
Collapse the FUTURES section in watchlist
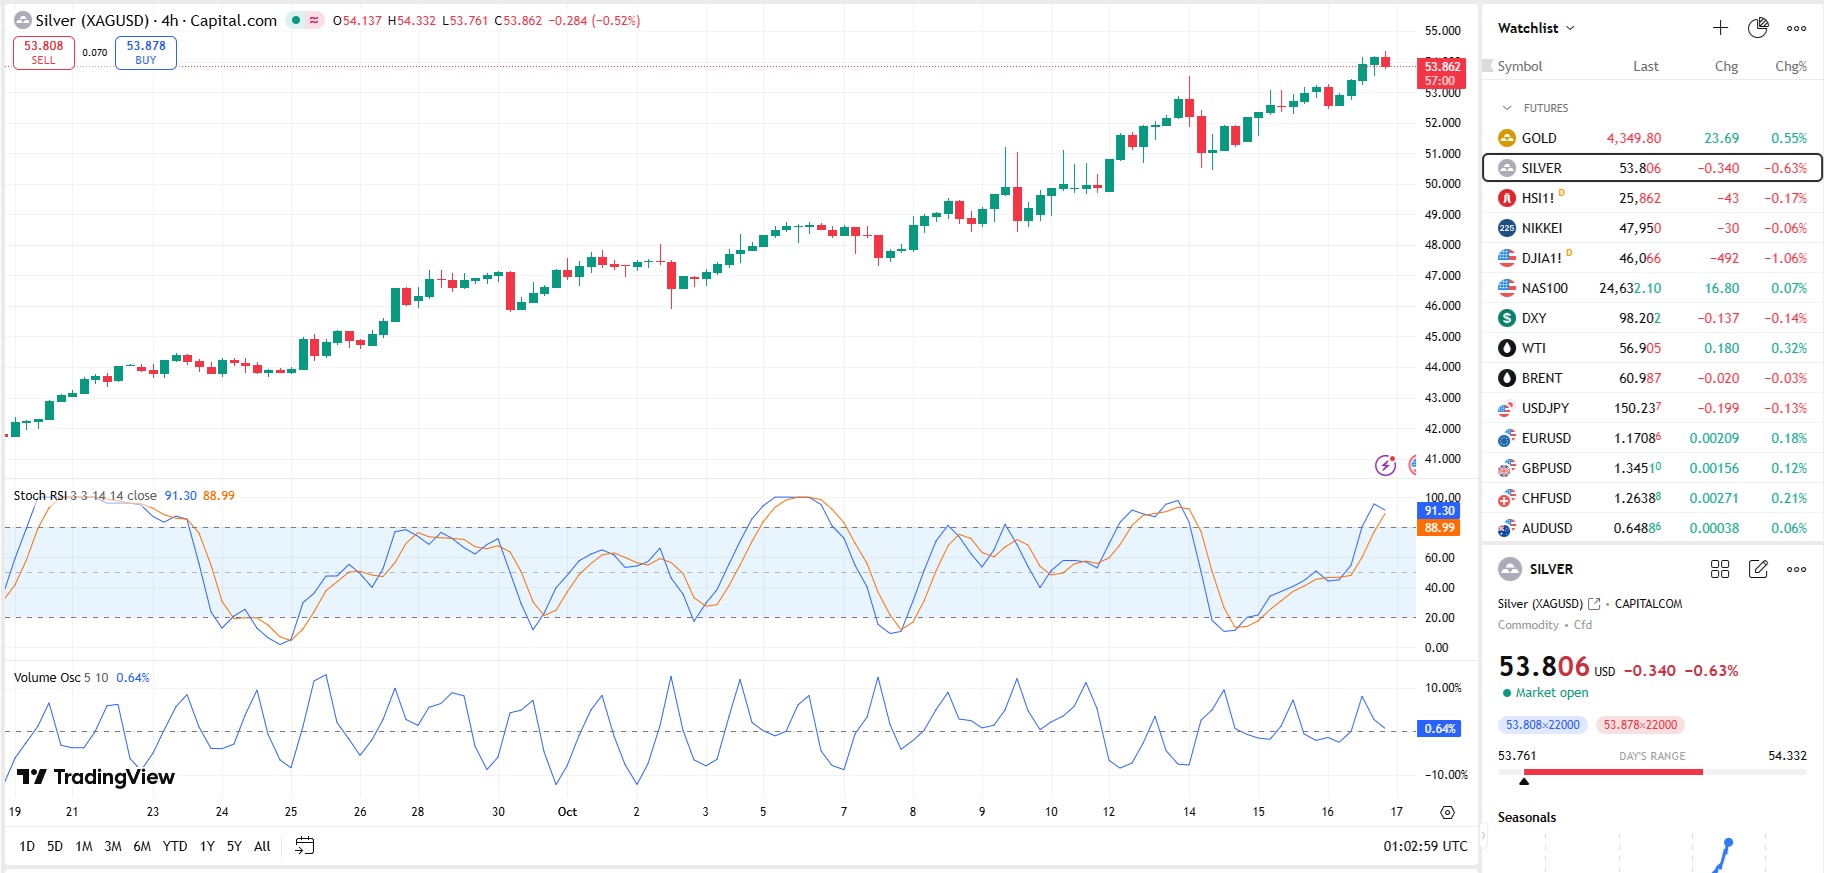tap(1507, 108)
